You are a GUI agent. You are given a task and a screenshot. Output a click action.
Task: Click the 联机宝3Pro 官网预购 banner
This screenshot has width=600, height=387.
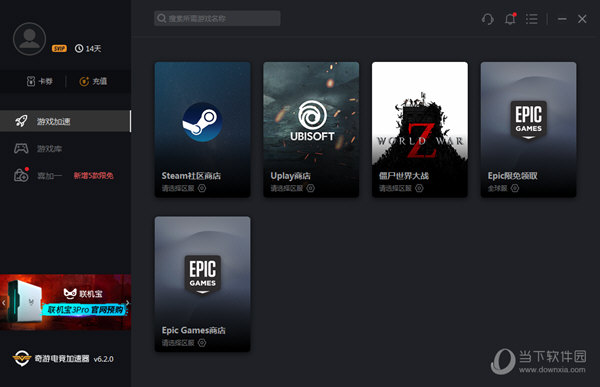(65, 302)
